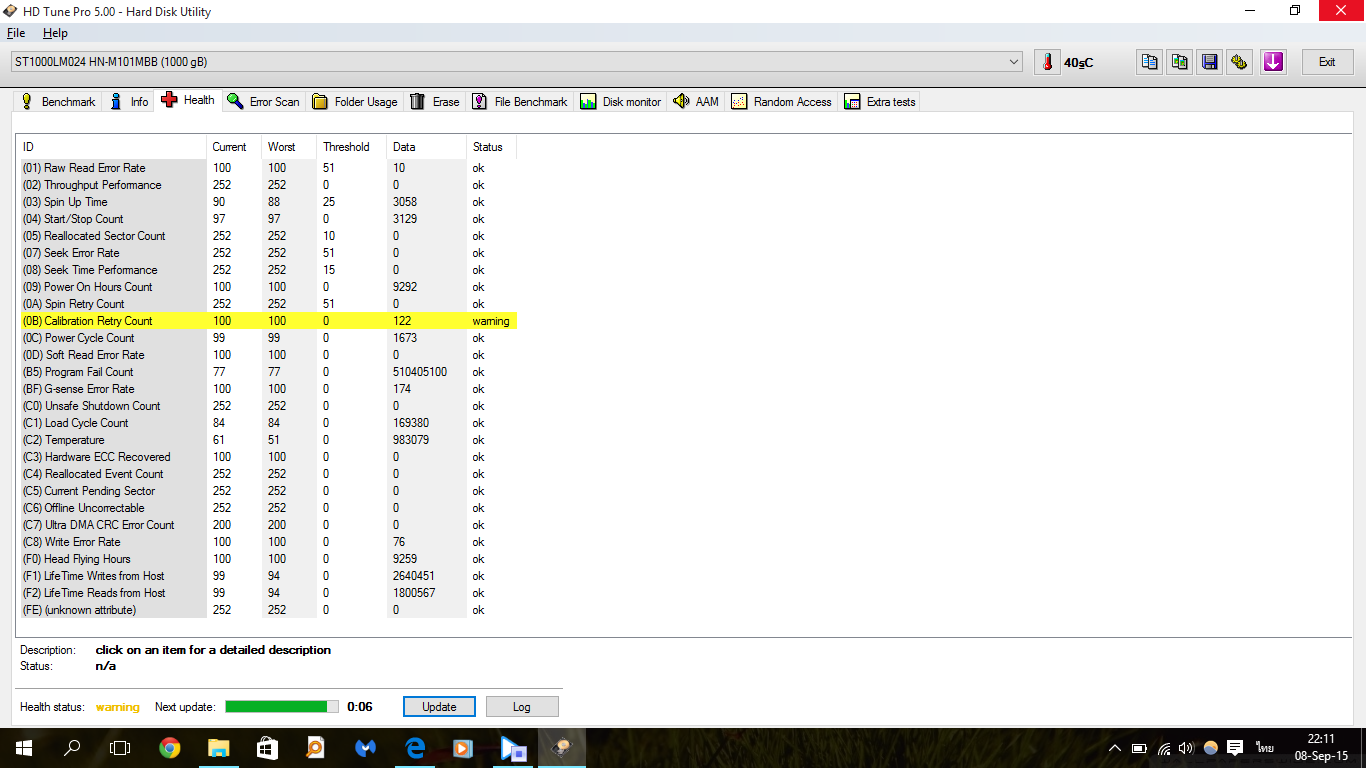The height and width of the screenshot is (768, 1366).
Task: Select the Raw Read Error Rate row
Action: [269, 168]
